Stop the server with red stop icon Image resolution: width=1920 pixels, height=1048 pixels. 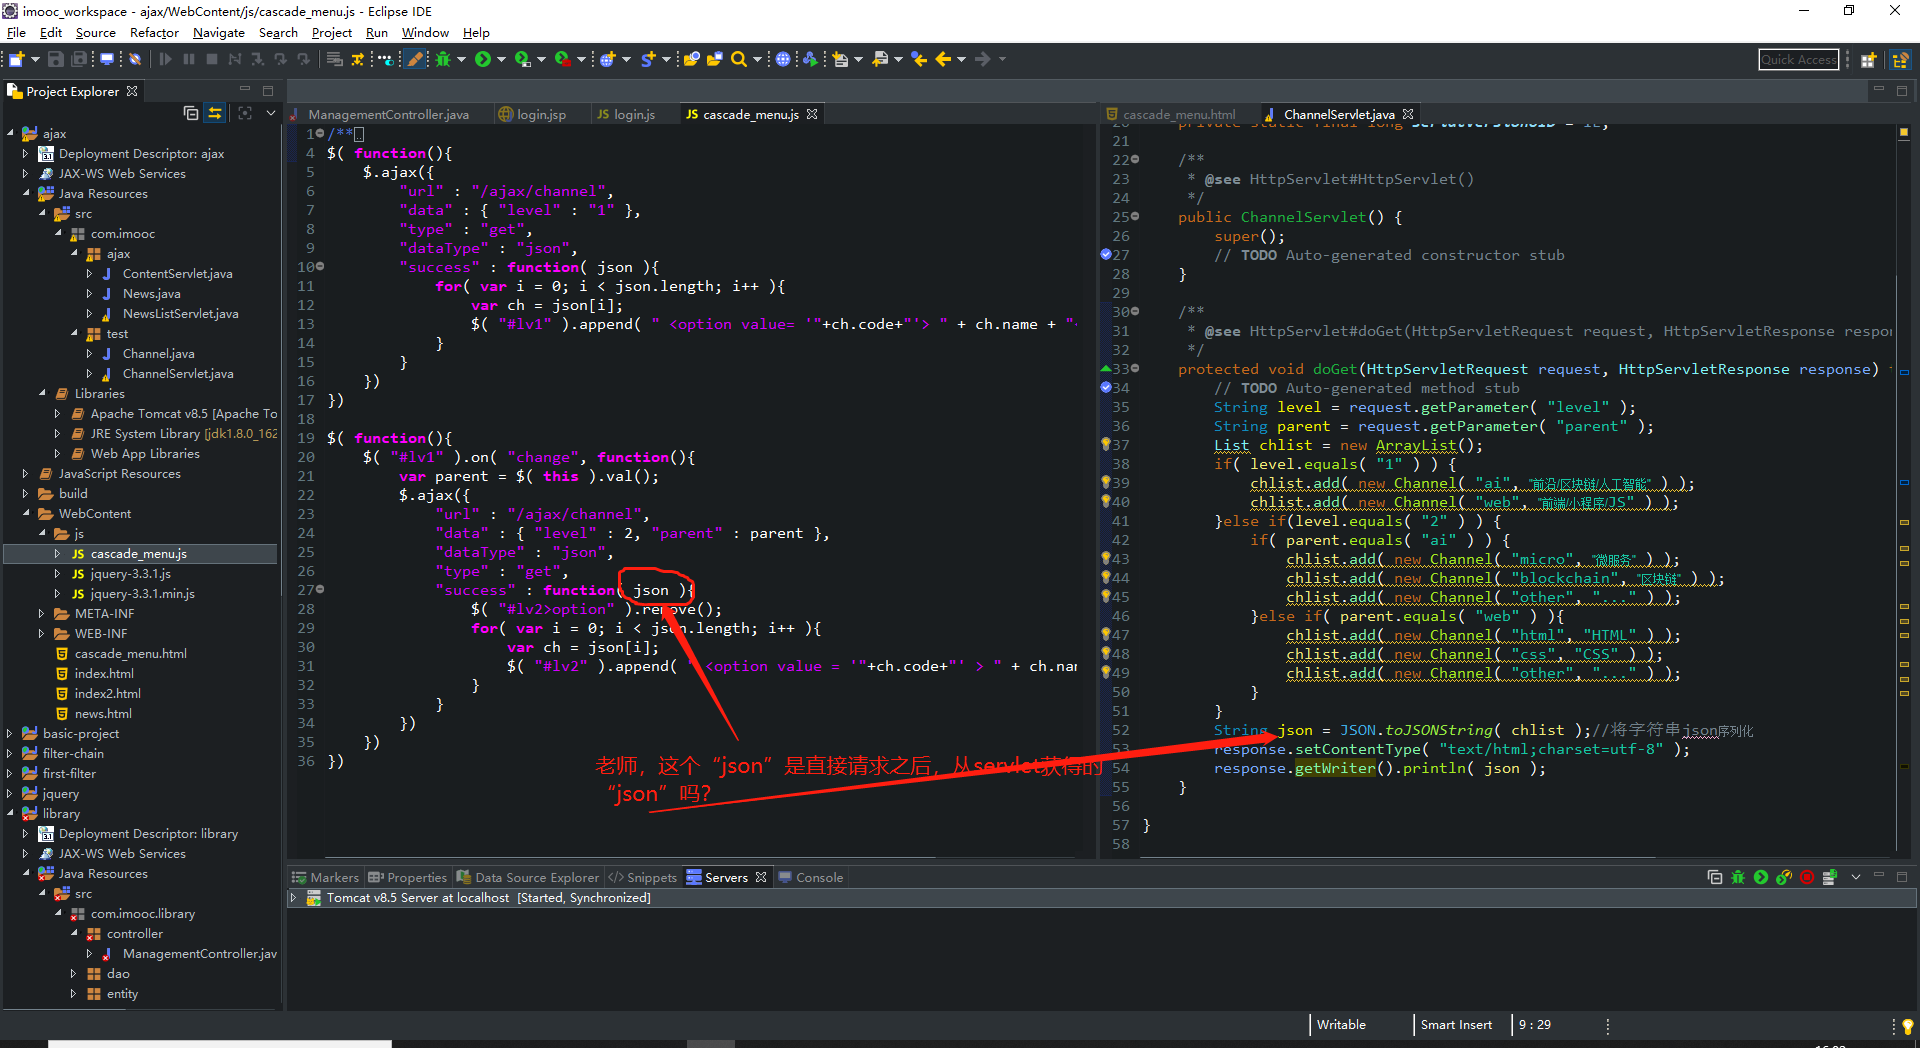pos(1807,877)
